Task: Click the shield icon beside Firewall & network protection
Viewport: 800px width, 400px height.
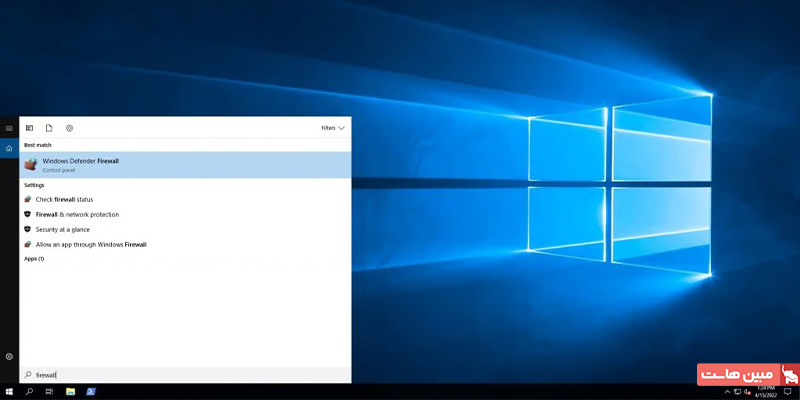Action: 28,215
